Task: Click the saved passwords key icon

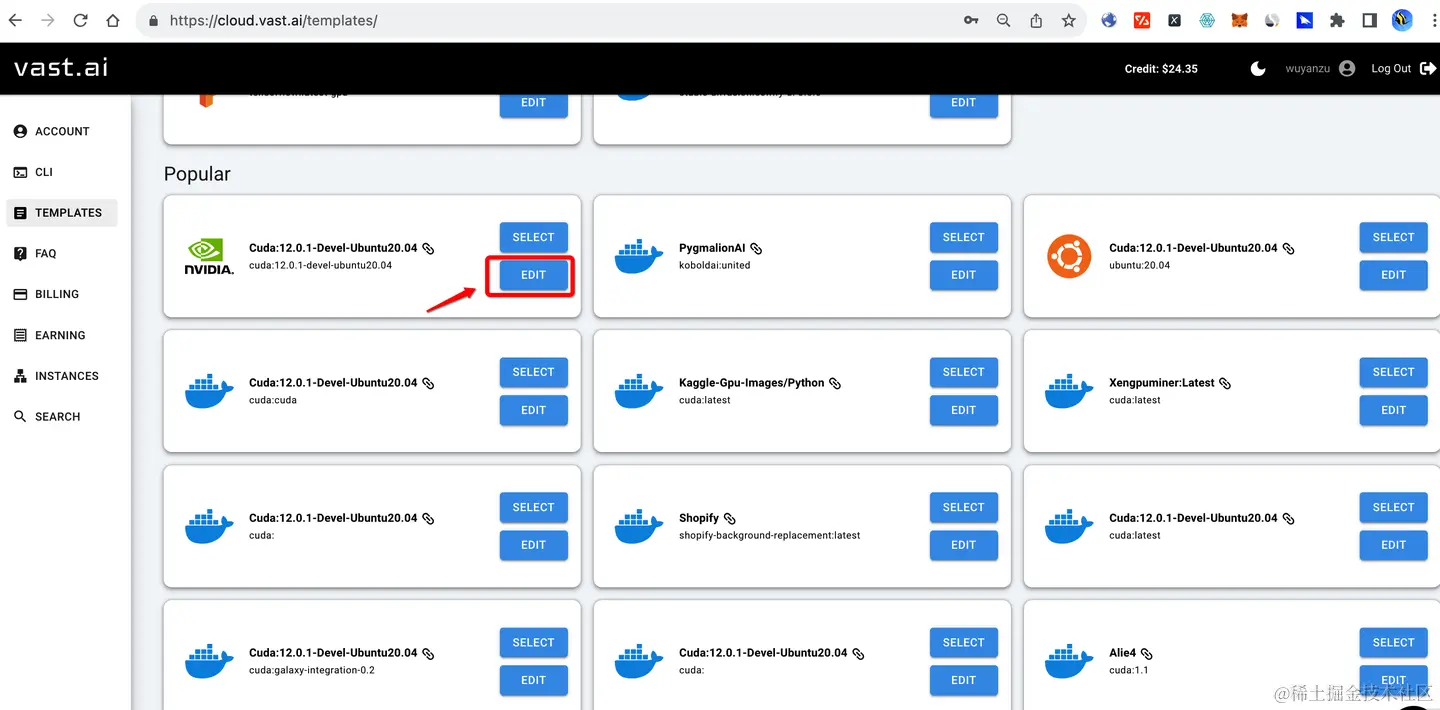Action: 971,20
